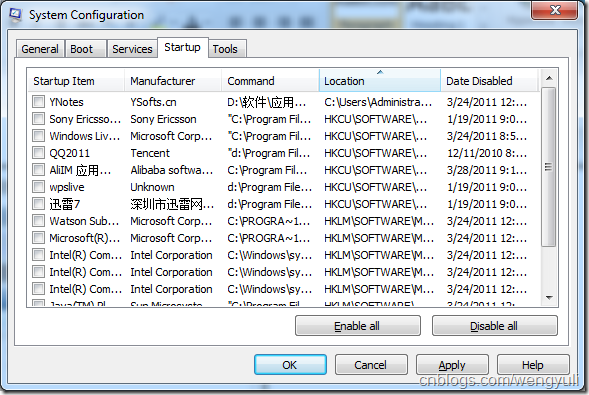Toggle the Watson Sub... startup checkbox
Screen dimensions: 589x395
point(38,221)
